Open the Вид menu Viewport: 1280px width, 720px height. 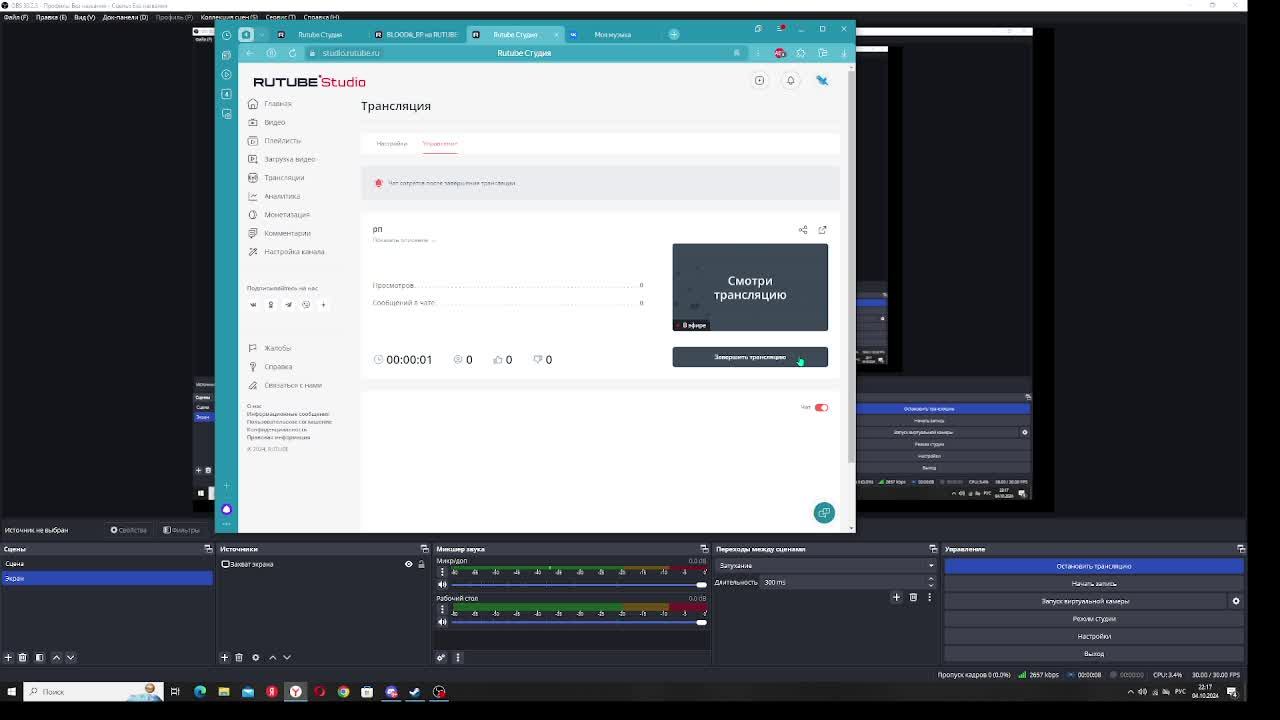(x=84, y=17)
